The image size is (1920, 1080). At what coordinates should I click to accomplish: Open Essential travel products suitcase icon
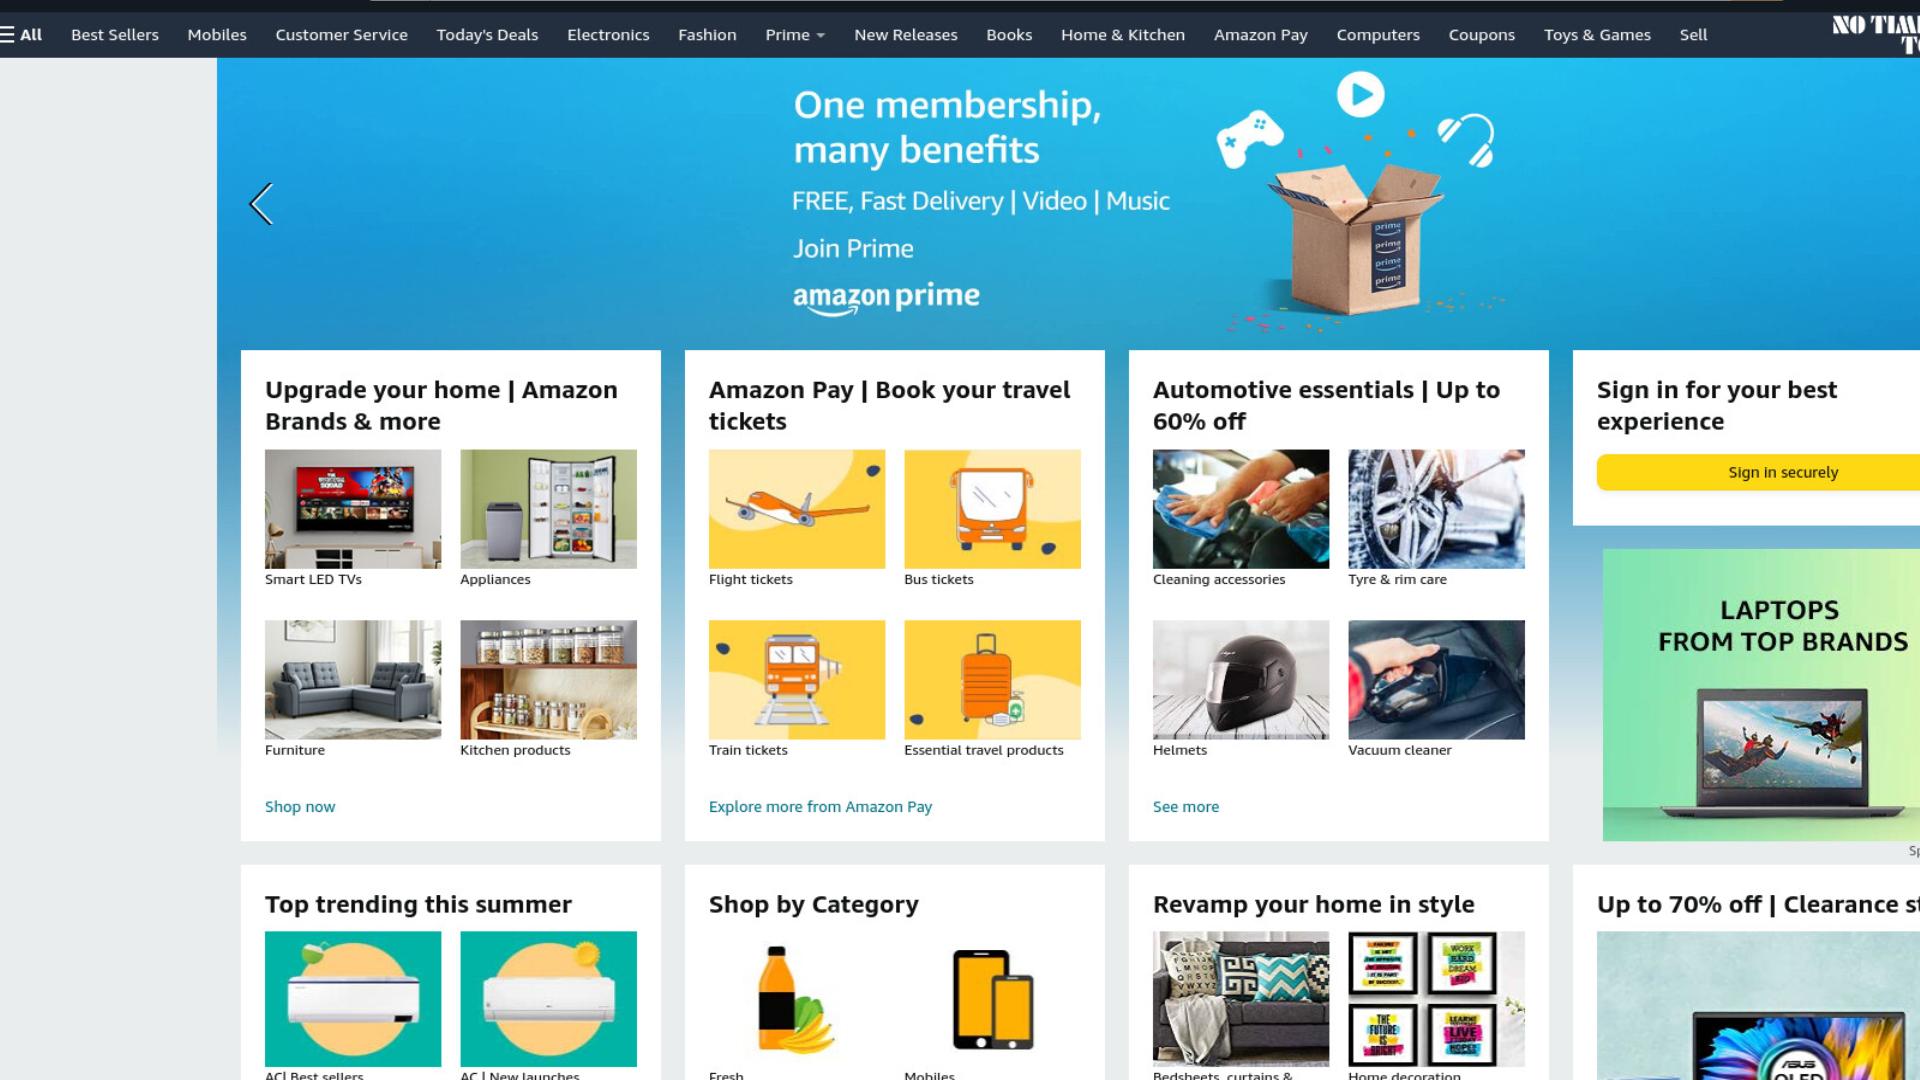pyautogui.click(x=992, y=680)
